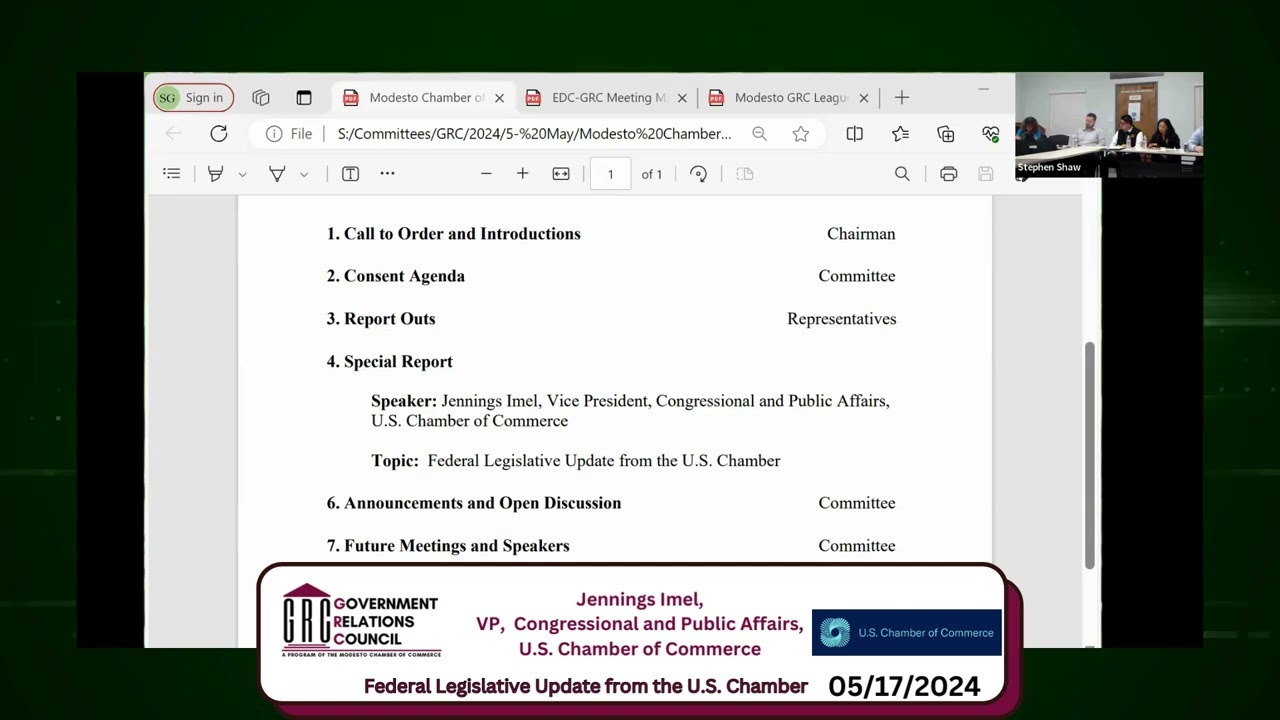Save the PDF document
The width and height of the screenshot is (1280, 720).
[986, 174]
